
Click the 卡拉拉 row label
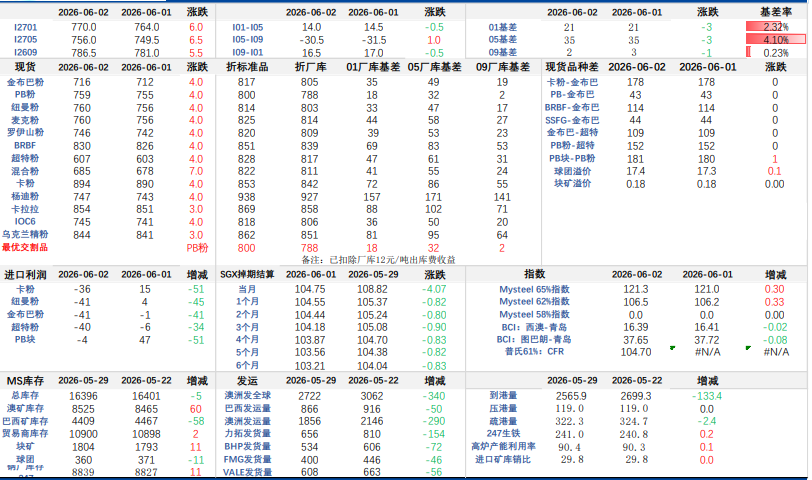pos(25,209)
